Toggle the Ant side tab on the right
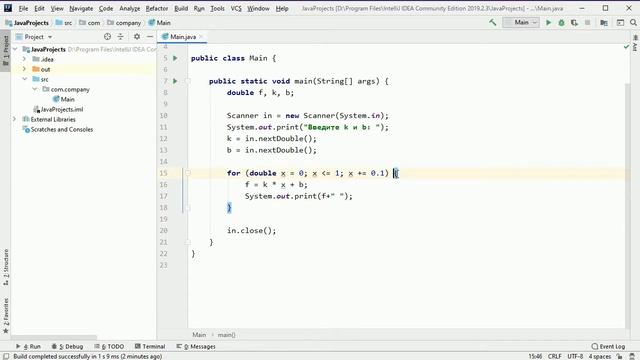Viewport: 640px width, 360px height. pos(635,42)
